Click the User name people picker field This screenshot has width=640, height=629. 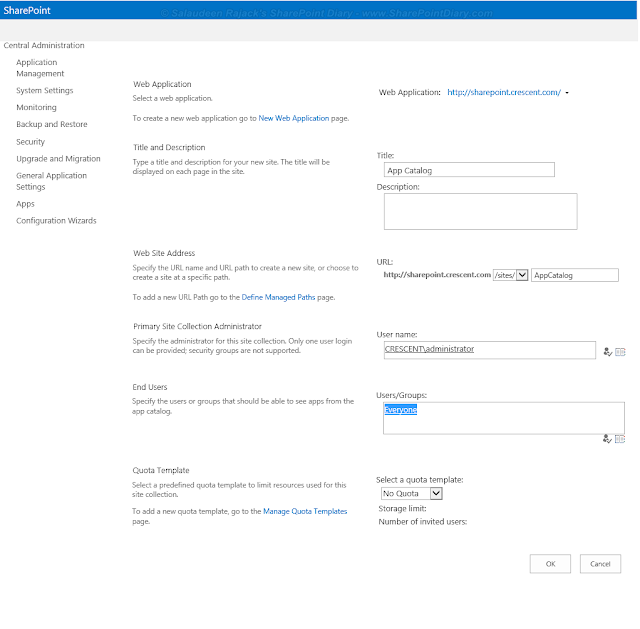point(489,350)
